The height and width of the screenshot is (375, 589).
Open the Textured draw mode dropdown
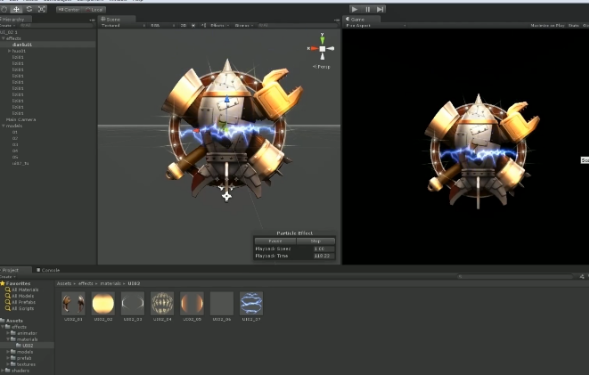coord(123,26)
